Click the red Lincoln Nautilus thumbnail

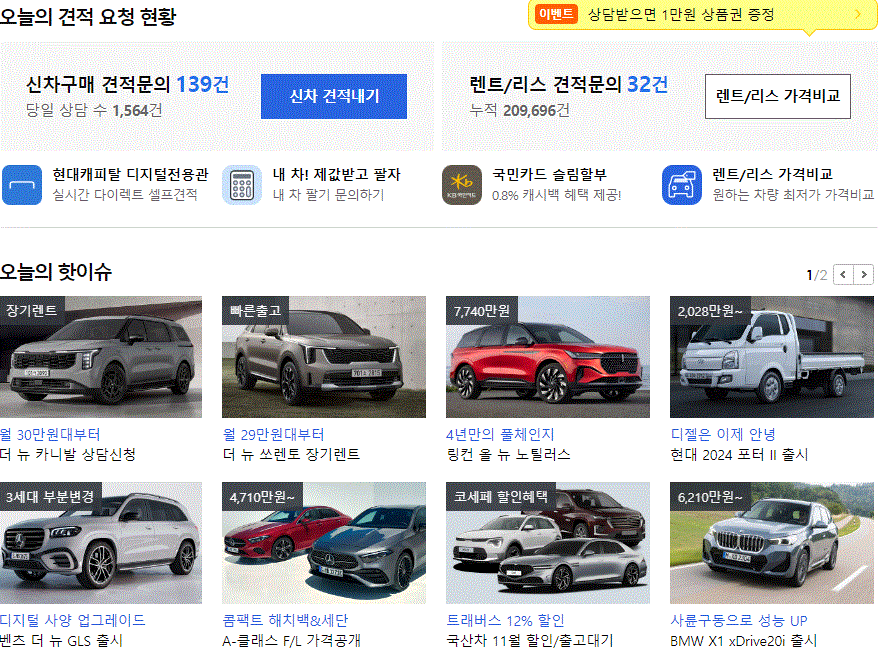click(548, 357)
